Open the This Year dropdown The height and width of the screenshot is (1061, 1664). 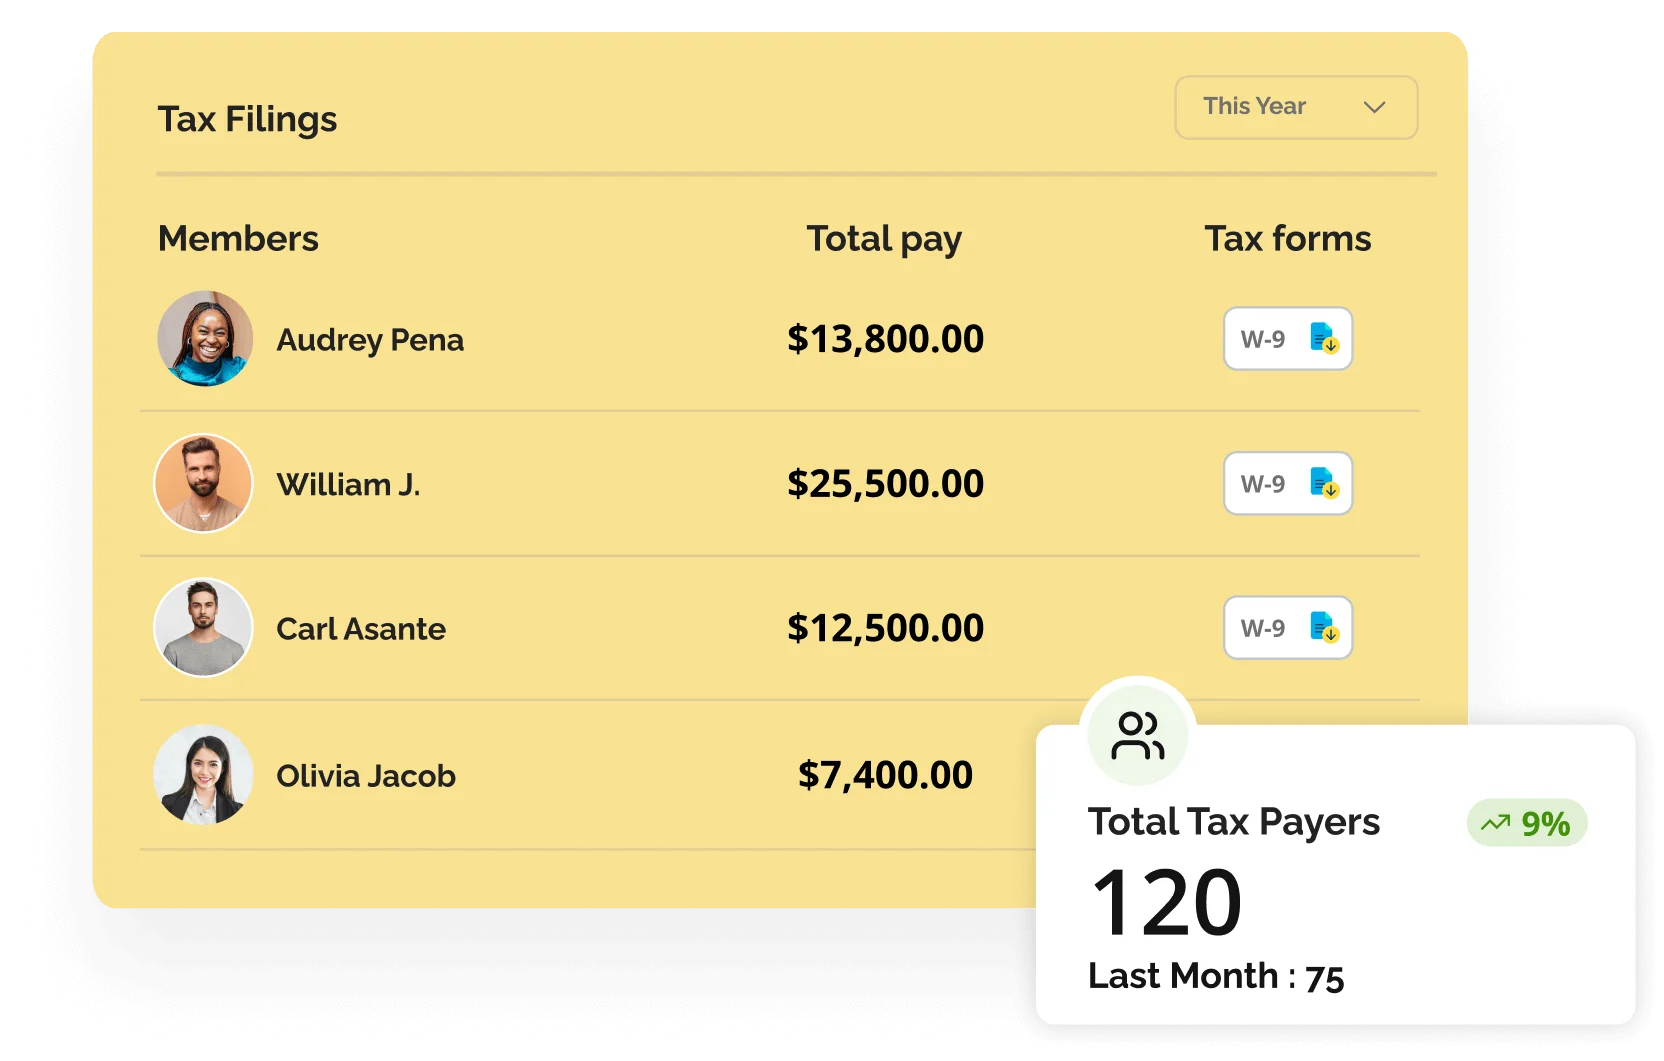(1295, 107)
